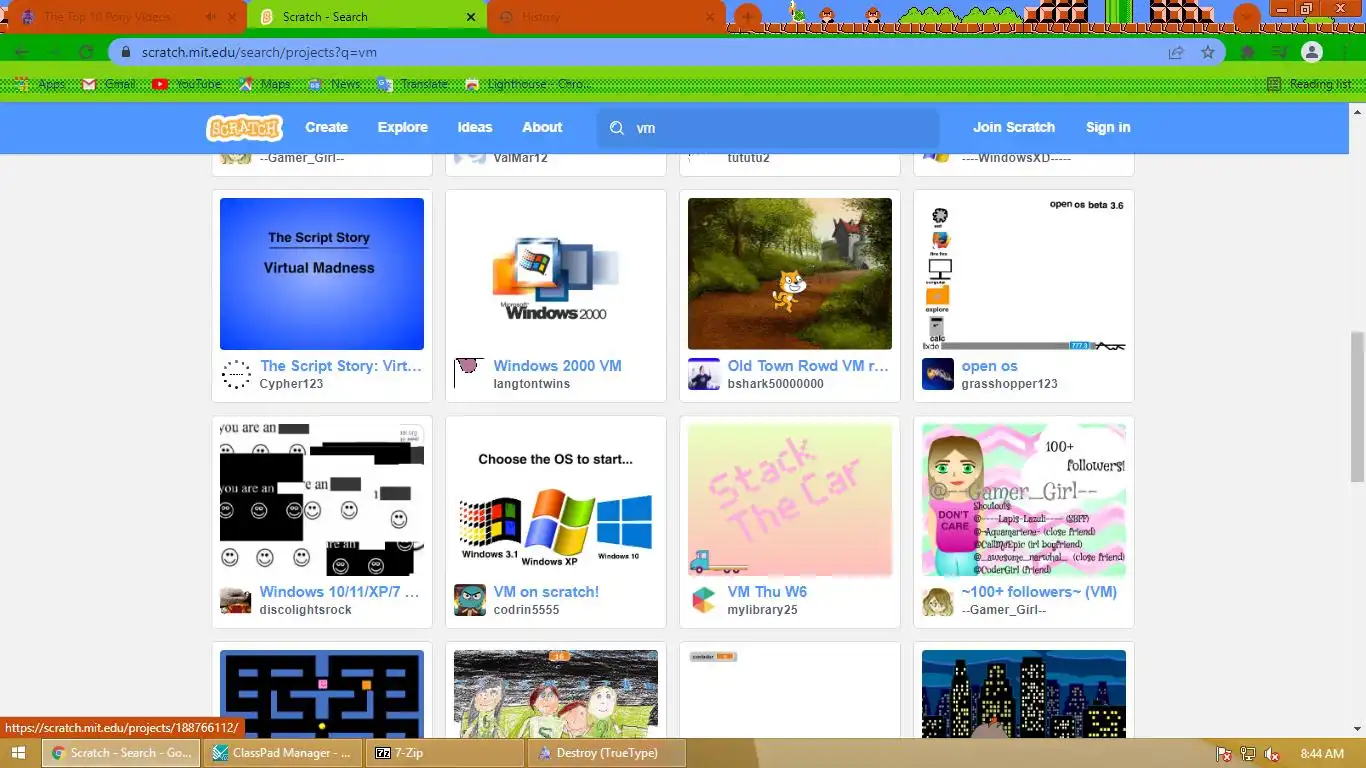Open the open os beta thumbnail
This screenshot has height=768, width=1366.
tap(1024, 274)
